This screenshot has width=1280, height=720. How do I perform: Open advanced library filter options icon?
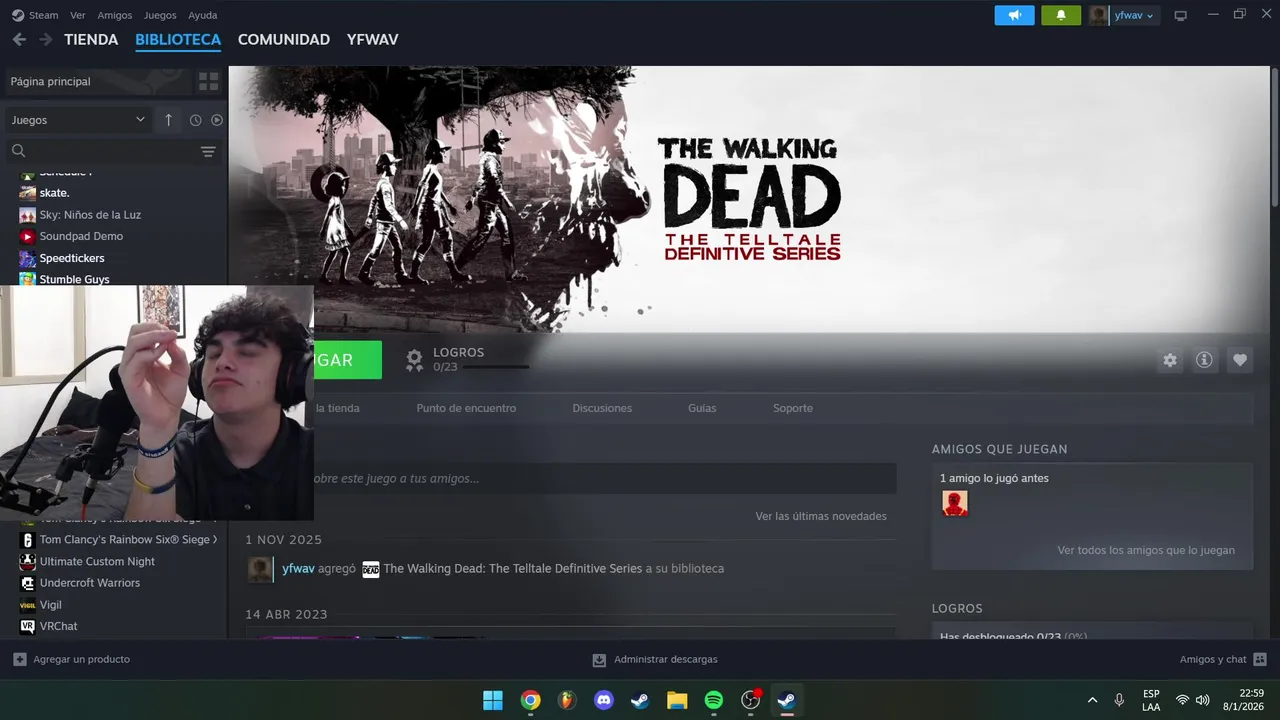[208, 151]
